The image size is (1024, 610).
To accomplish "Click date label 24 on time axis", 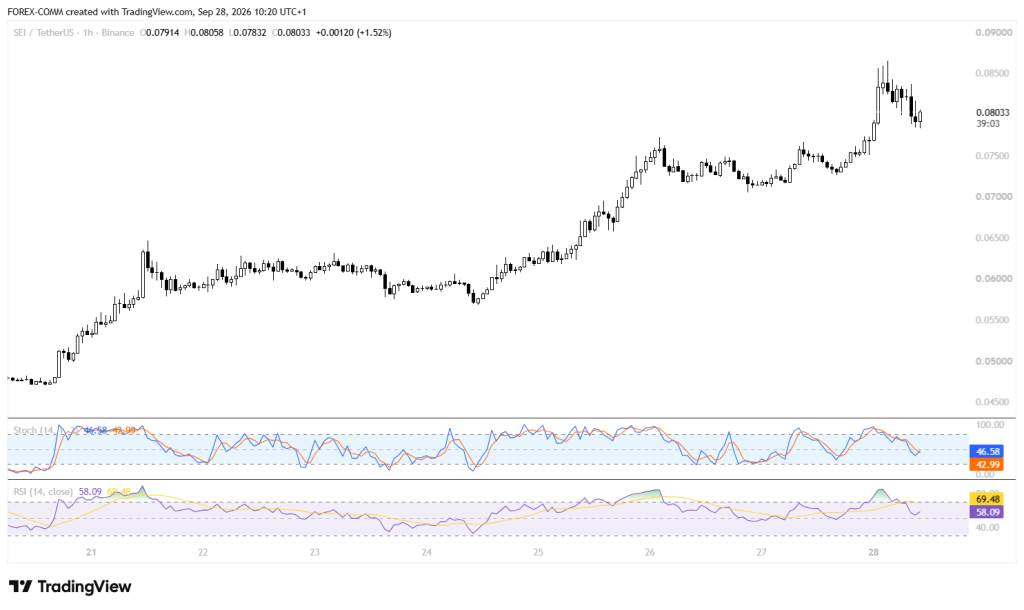I will (426, 553).
